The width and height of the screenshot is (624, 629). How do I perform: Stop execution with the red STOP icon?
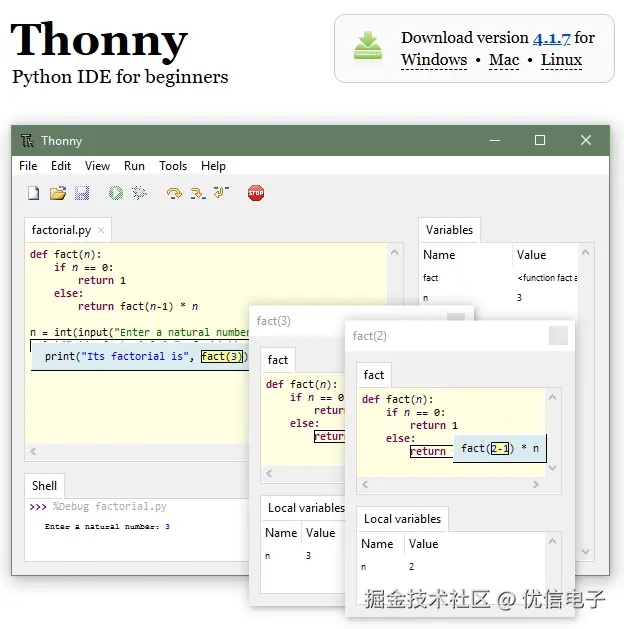pyautogui.click(x=256, y=193)
